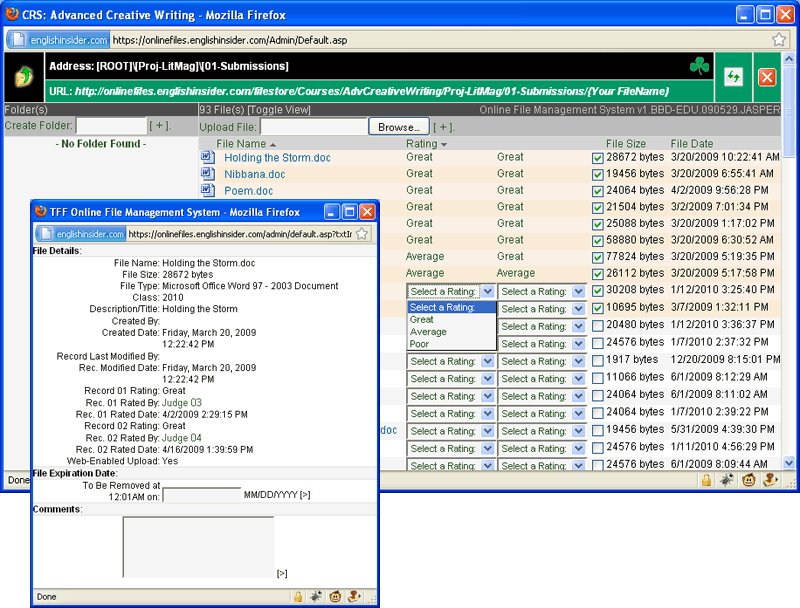The image size is (800, 608).
Task: Click the file expiration date MM/DD/YYYY field
Action: [x=202, y=494]
